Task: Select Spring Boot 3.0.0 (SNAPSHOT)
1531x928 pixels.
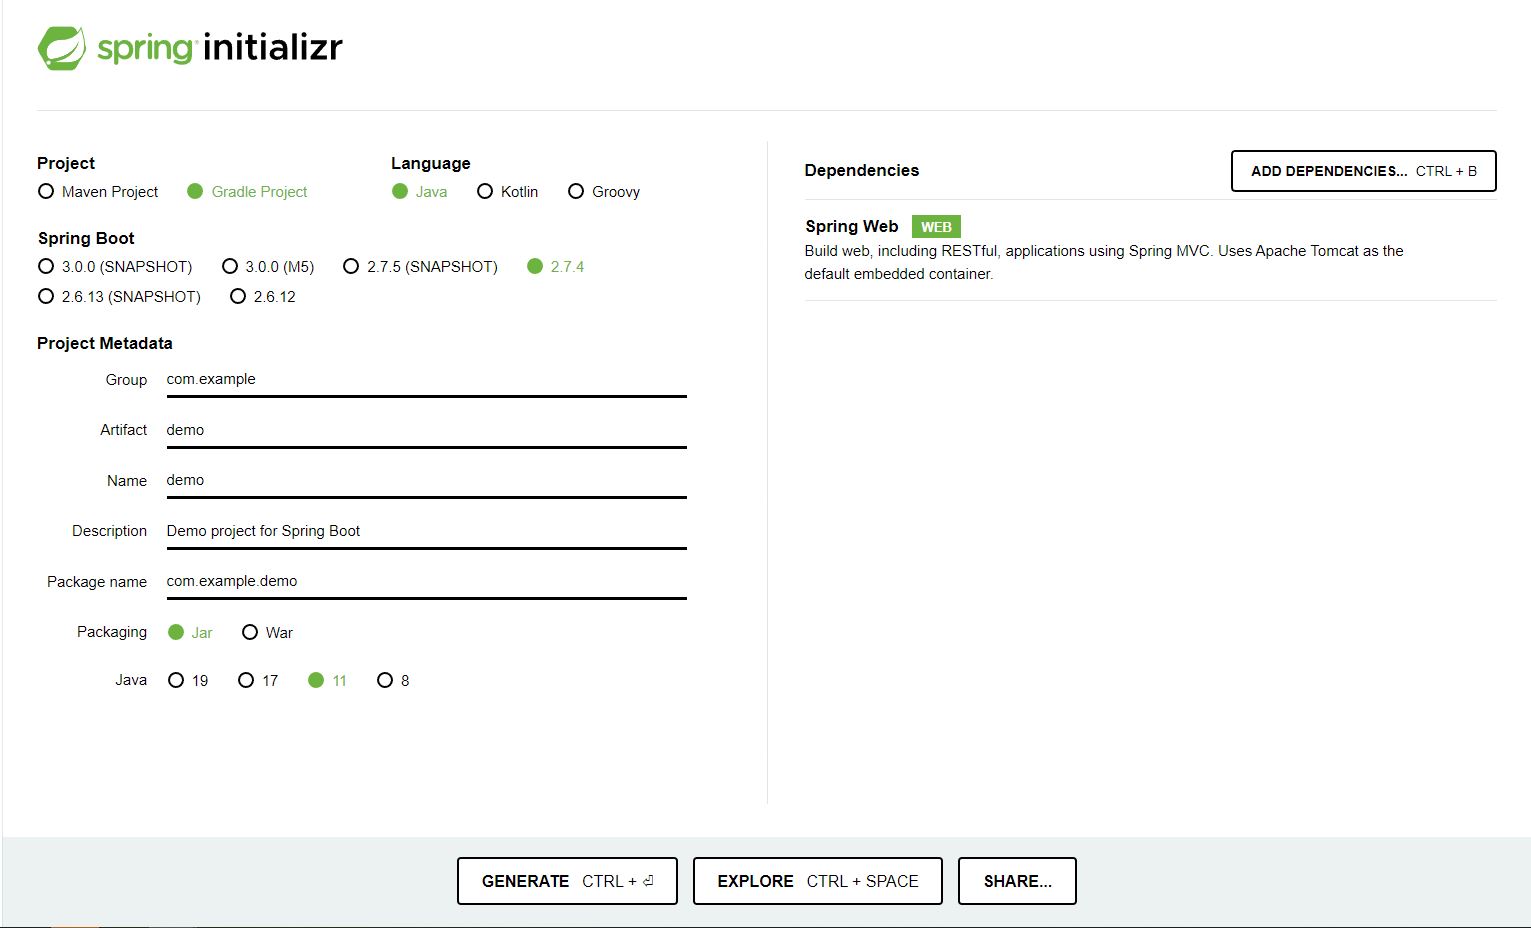Action: click(115, 266)
